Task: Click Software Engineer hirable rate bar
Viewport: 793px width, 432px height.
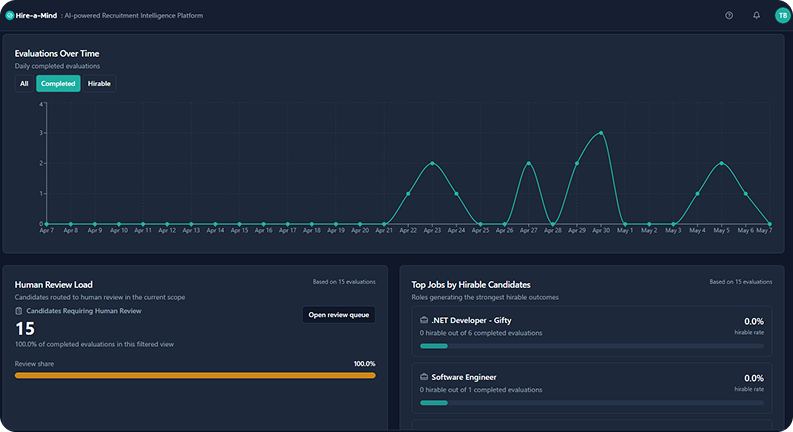Action: click(x=592, y=403)
